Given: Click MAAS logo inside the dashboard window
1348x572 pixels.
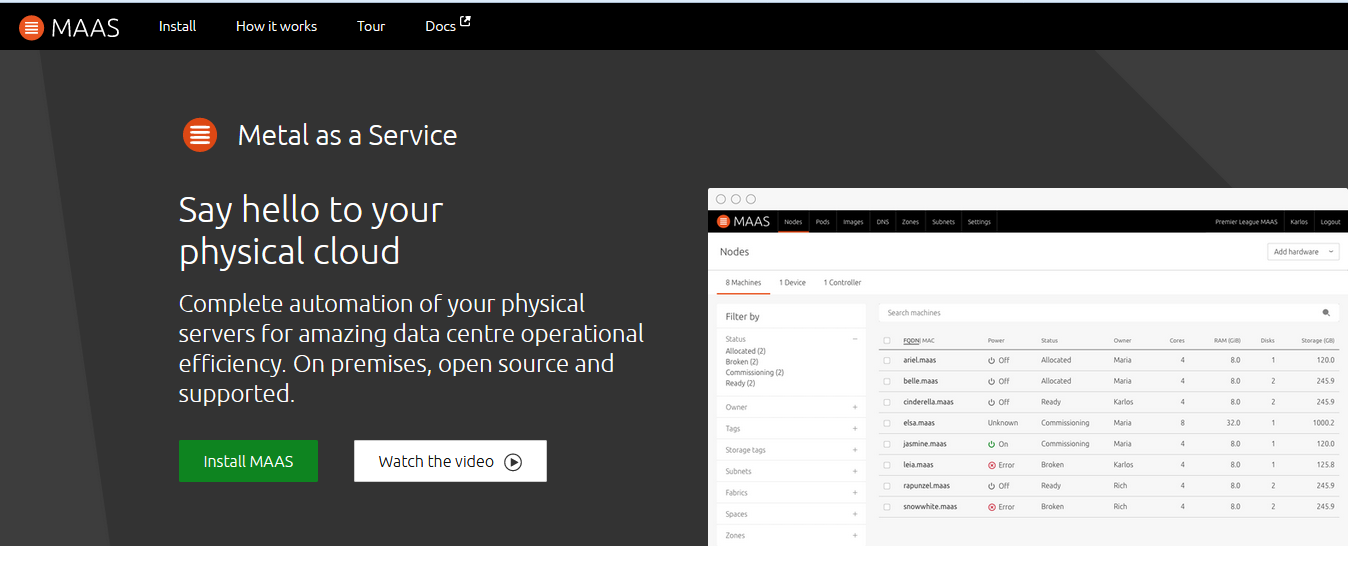Looking at the screenshot, I should [x=743, y=221].
